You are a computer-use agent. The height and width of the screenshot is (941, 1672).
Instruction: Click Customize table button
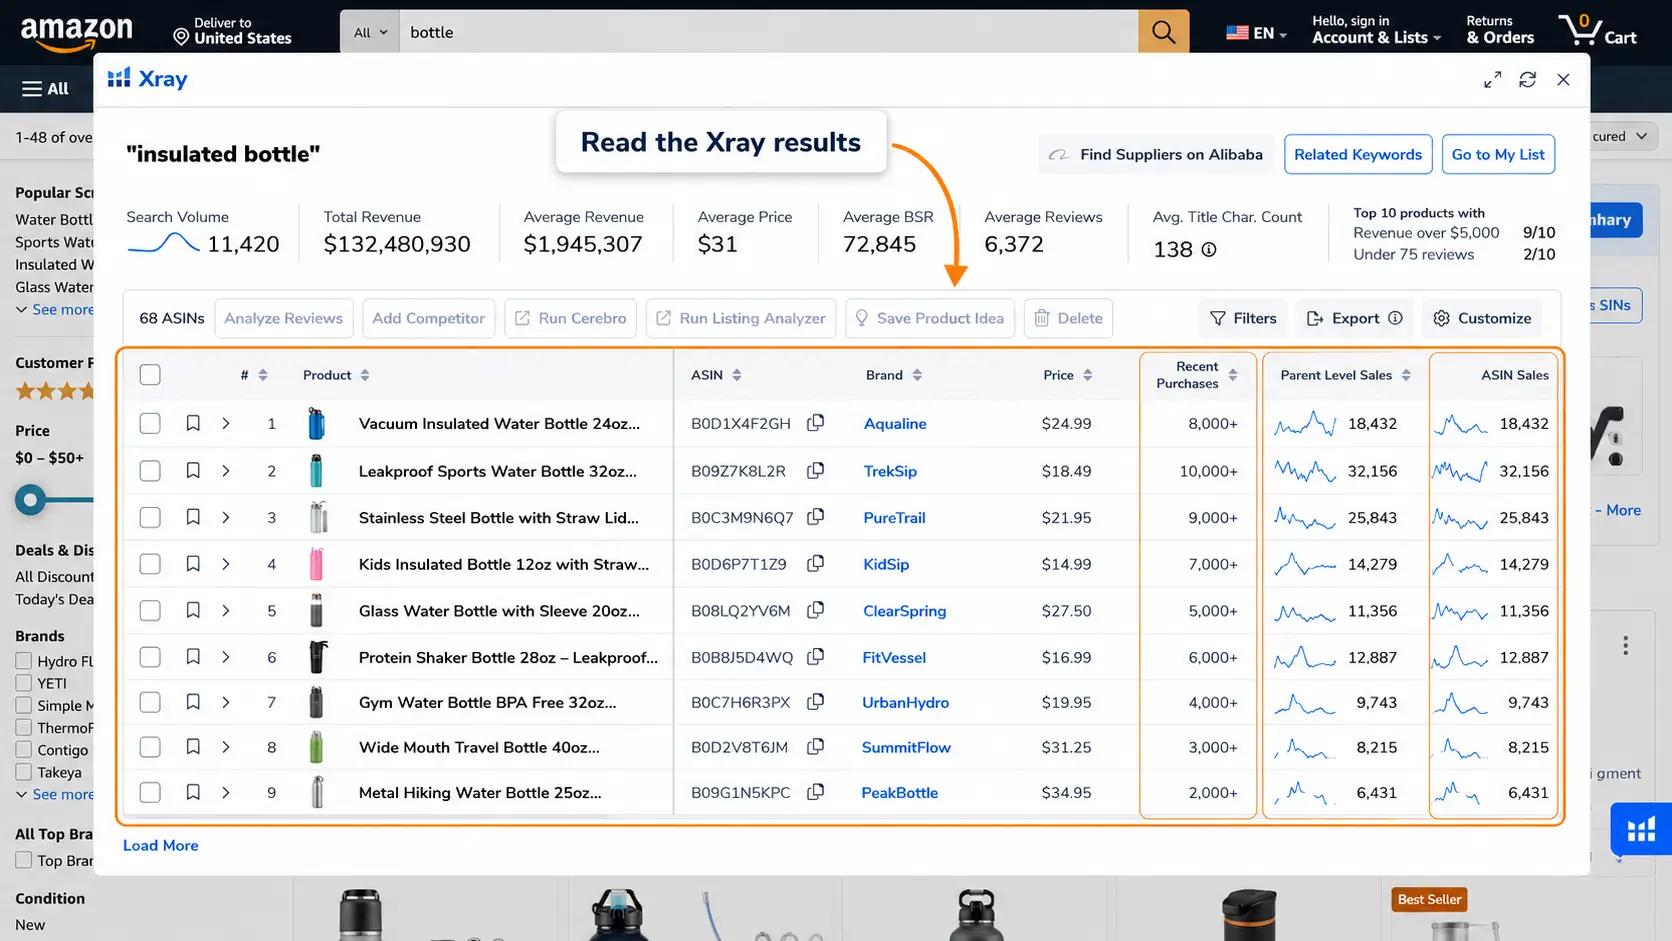[1482, 318]
